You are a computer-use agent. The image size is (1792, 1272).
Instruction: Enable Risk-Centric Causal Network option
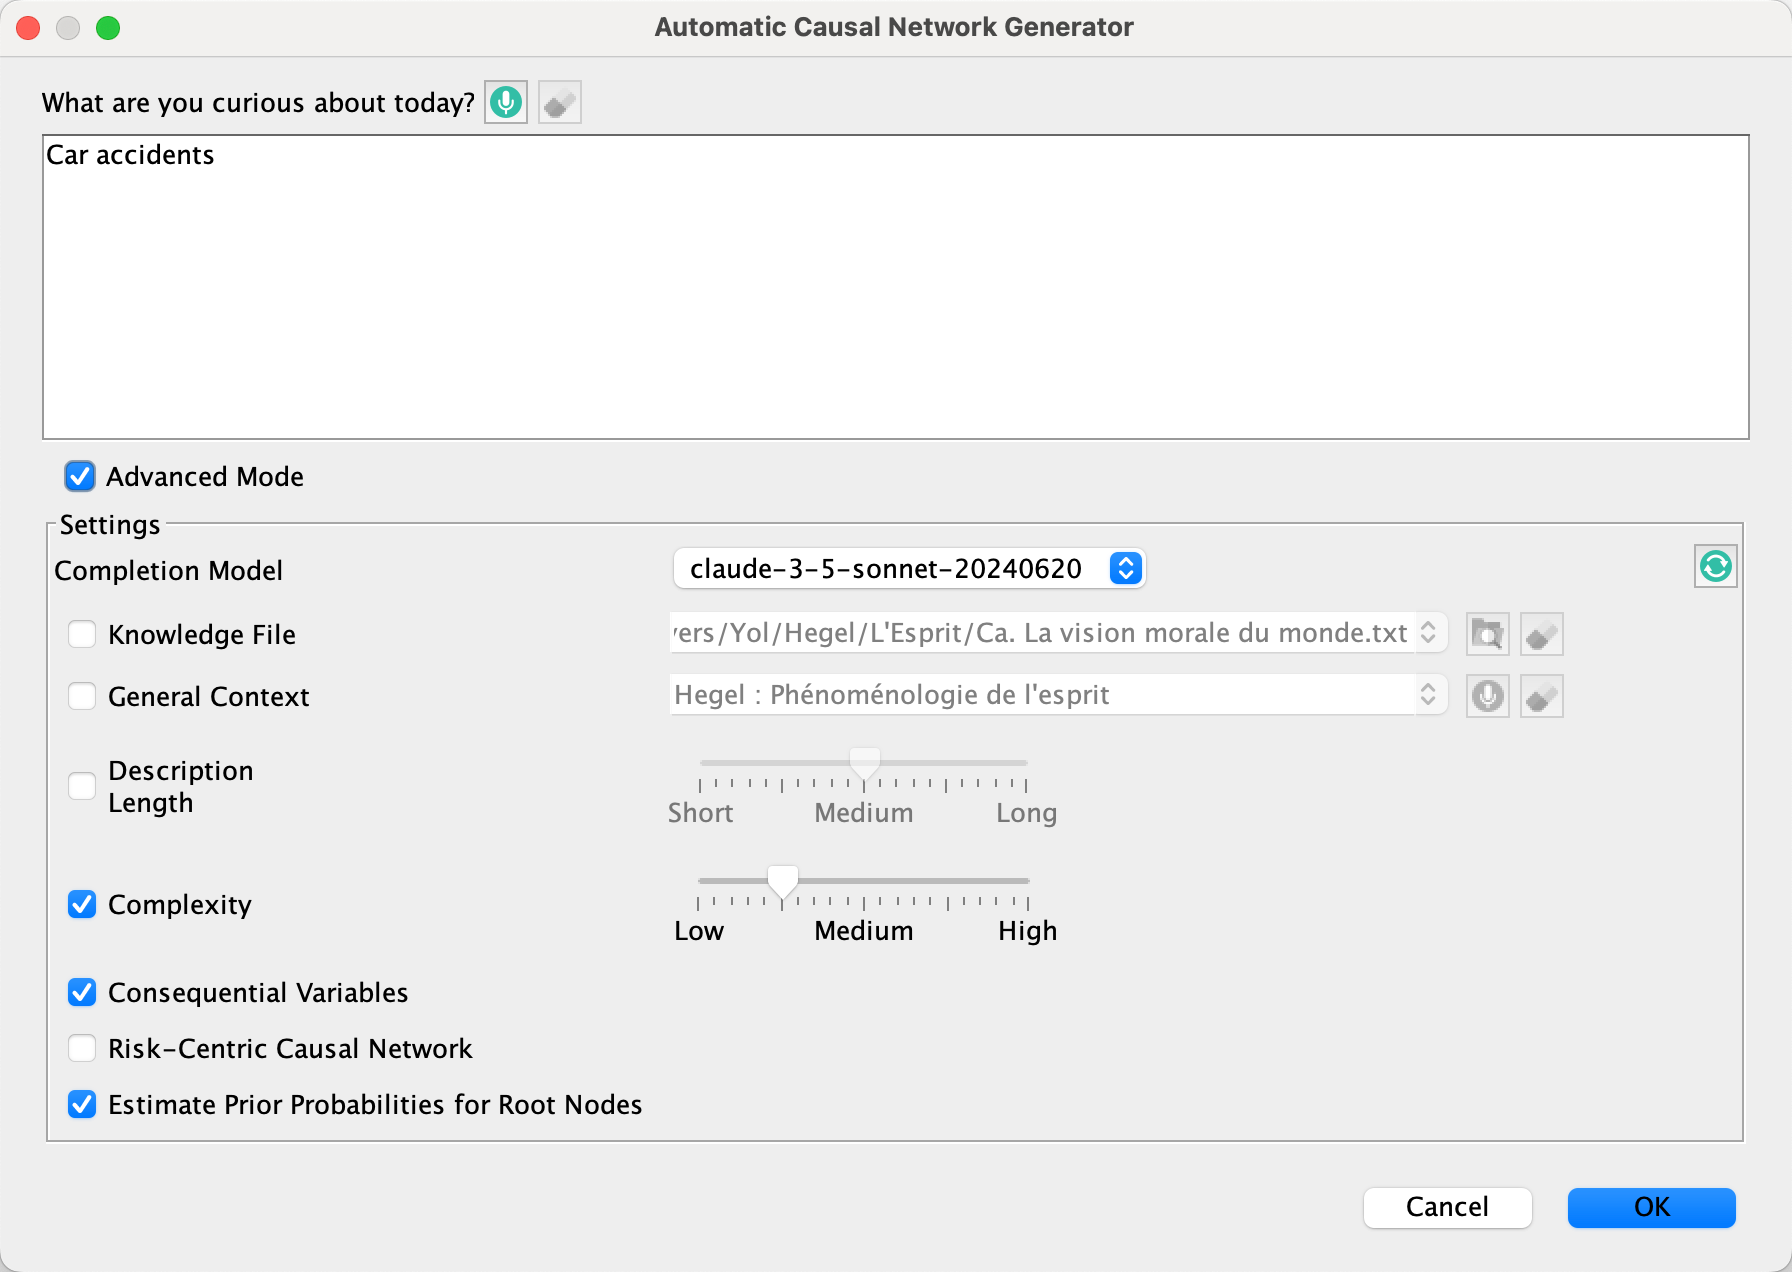coord(82,1048)
